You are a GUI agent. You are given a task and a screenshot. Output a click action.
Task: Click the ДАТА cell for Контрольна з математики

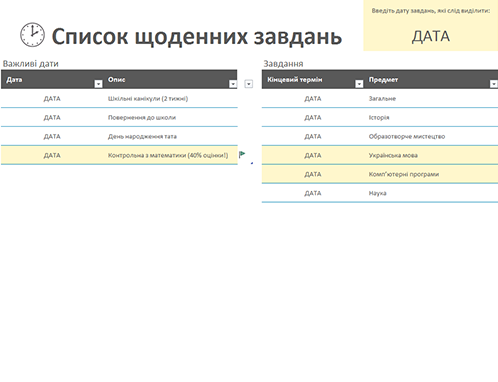[x=52, y=155]
